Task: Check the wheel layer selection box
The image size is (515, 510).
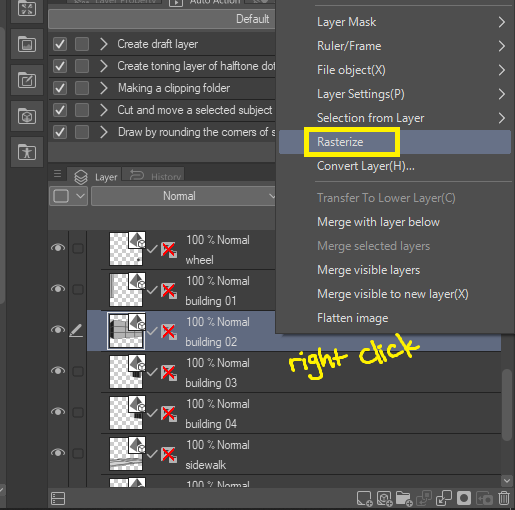Action: pyautogui.click(x=78, y=248)
